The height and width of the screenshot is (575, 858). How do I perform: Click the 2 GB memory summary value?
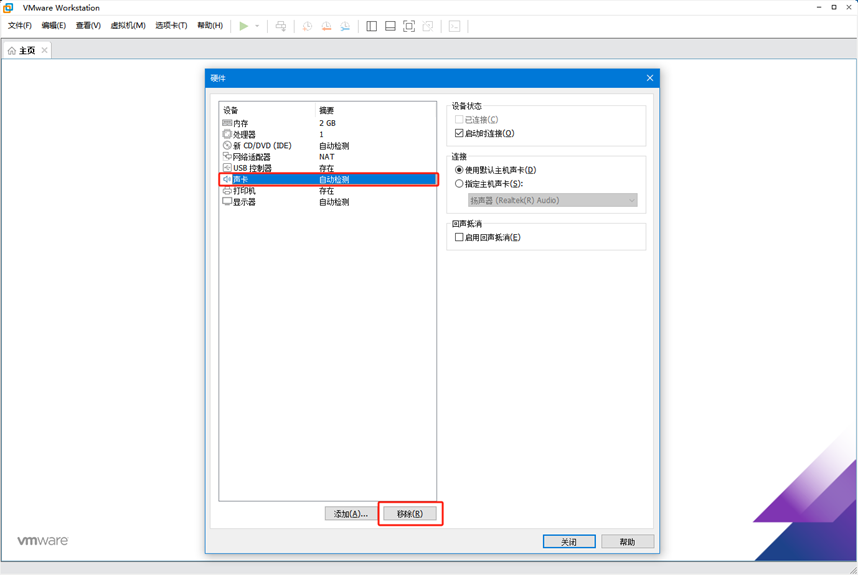tap(327, 123)
